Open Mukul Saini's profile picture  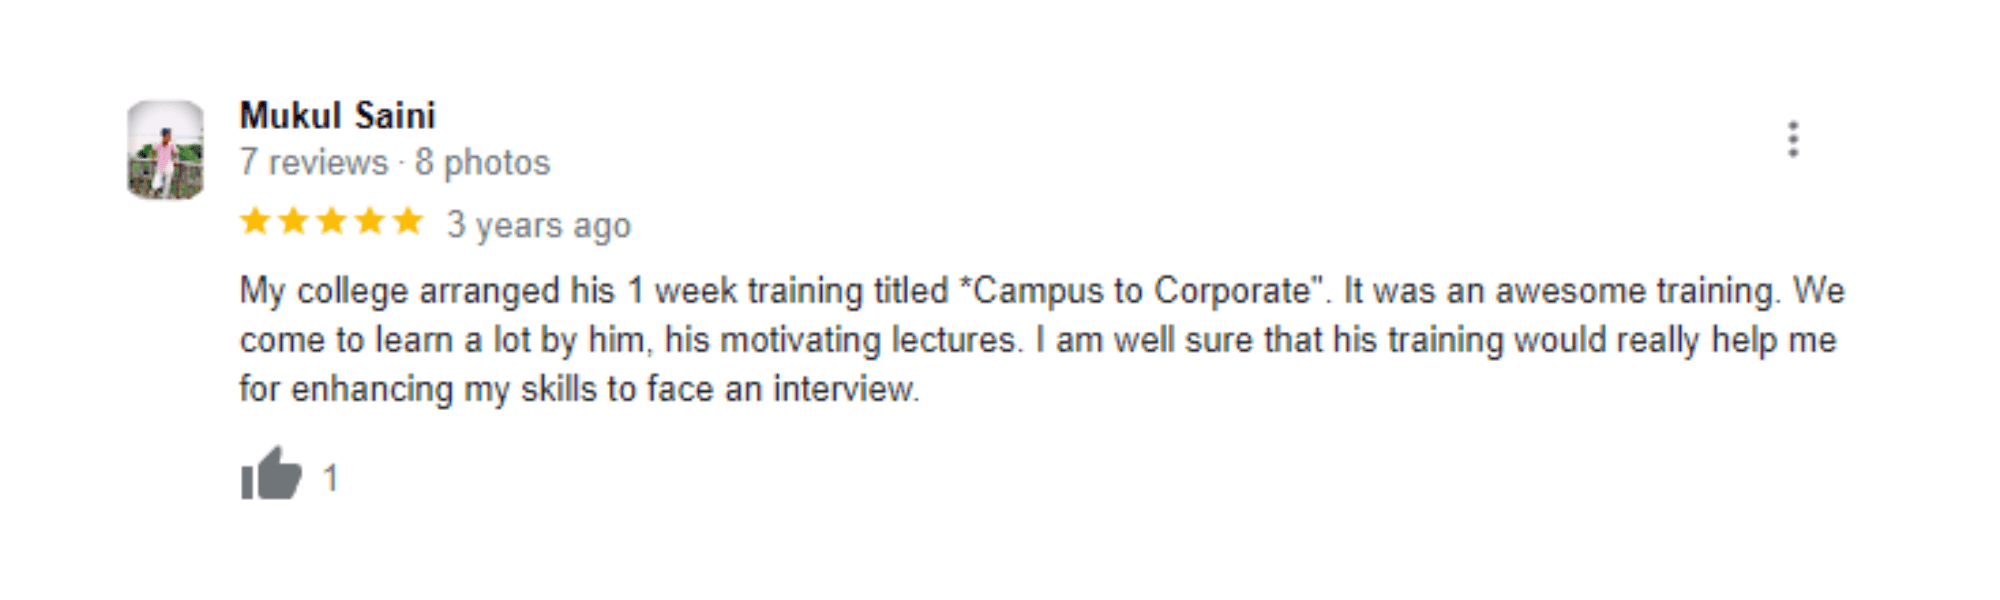[x=166, y=150]
